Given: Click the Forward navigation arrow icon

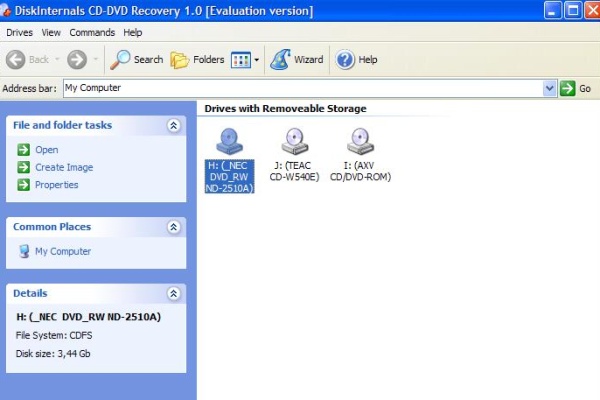Looking at the screenshot, I should tap(77, 60).
